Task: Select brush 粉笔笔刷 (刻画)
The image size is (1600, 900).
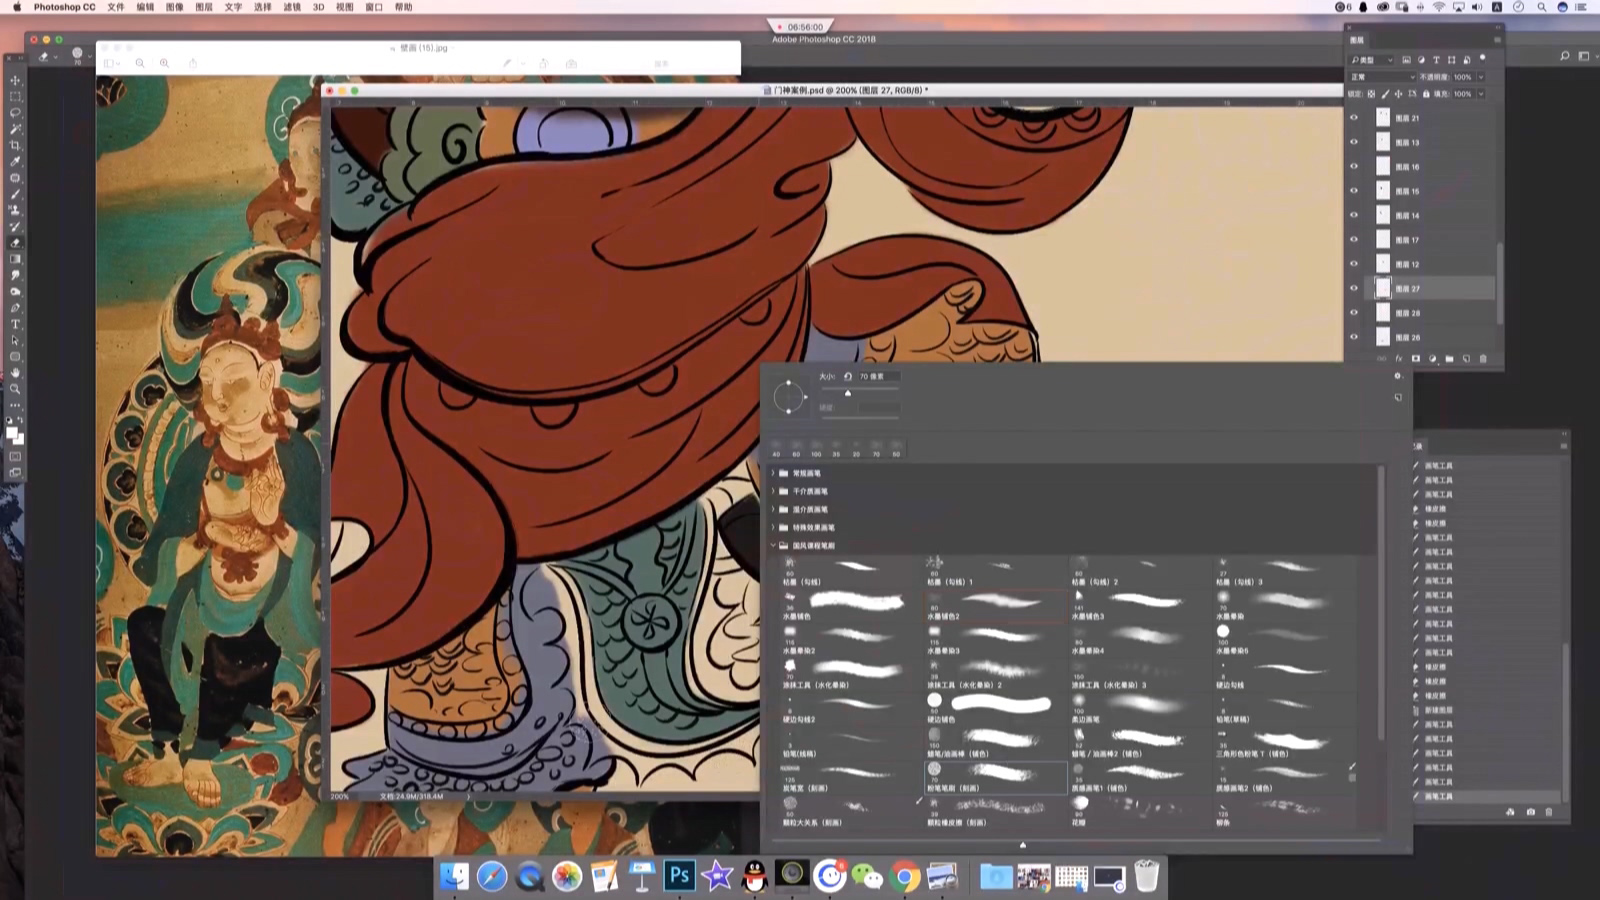Action: click(995, 777)
